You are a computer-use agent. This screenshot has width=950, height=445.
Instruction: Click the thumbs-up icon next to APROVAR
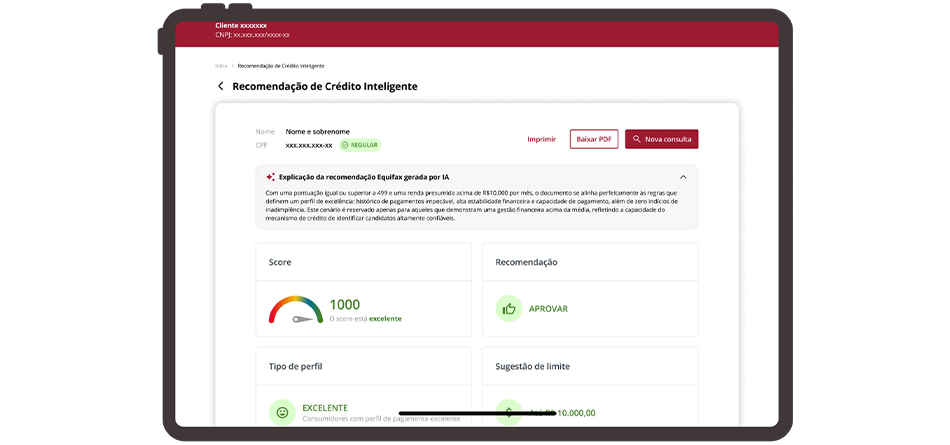(509, 309)
